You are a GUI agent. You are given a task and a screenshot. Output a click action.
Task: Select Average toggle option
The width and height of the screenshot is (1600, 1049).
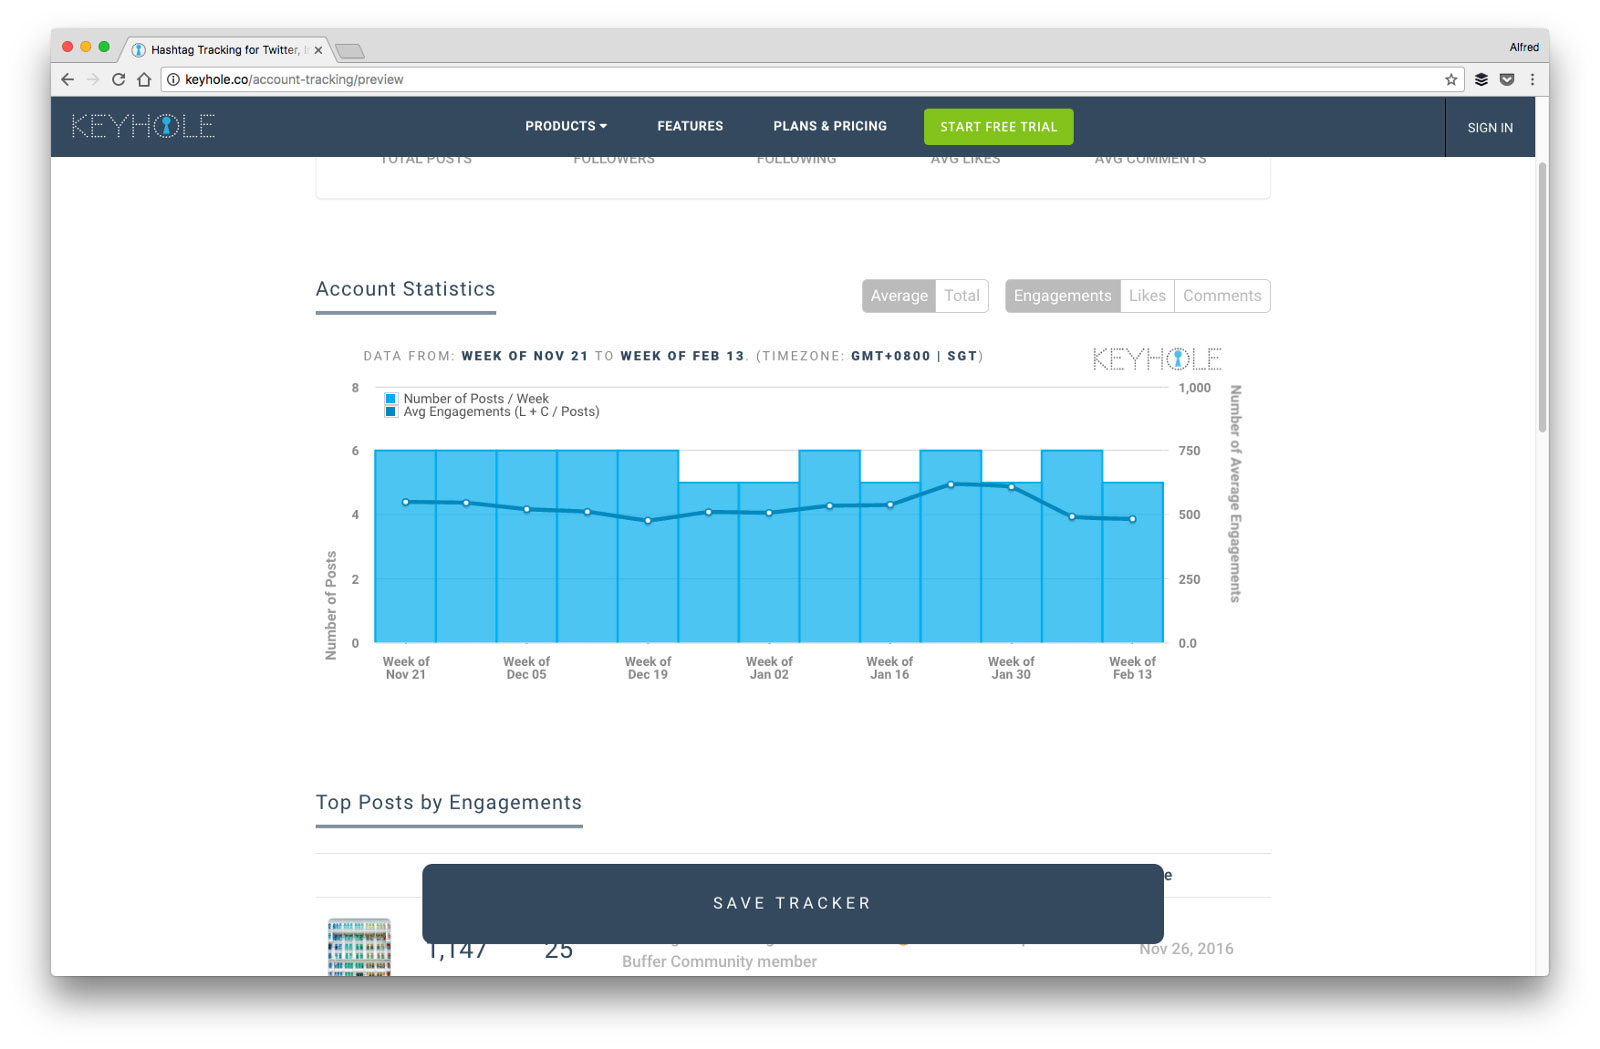tap(899, 296)
